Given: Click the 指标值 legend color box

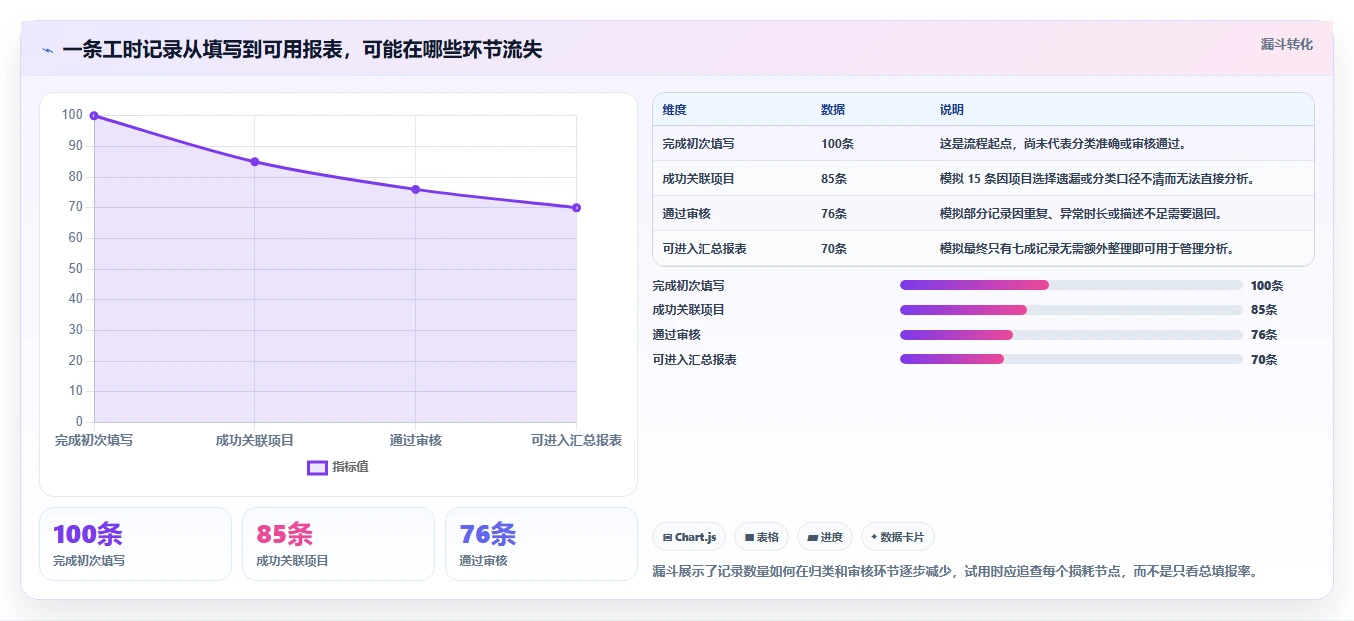Looking at the screenshot, I should click(317, 467).
